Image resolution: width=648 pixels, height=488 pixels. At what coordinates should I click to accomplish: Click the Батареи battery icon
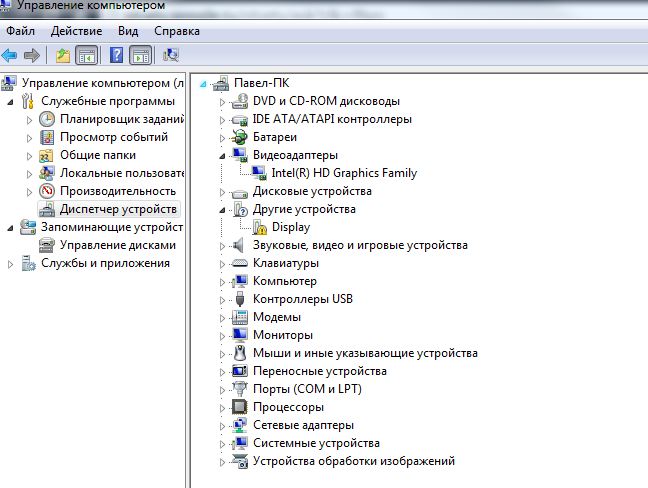(240, 137)
